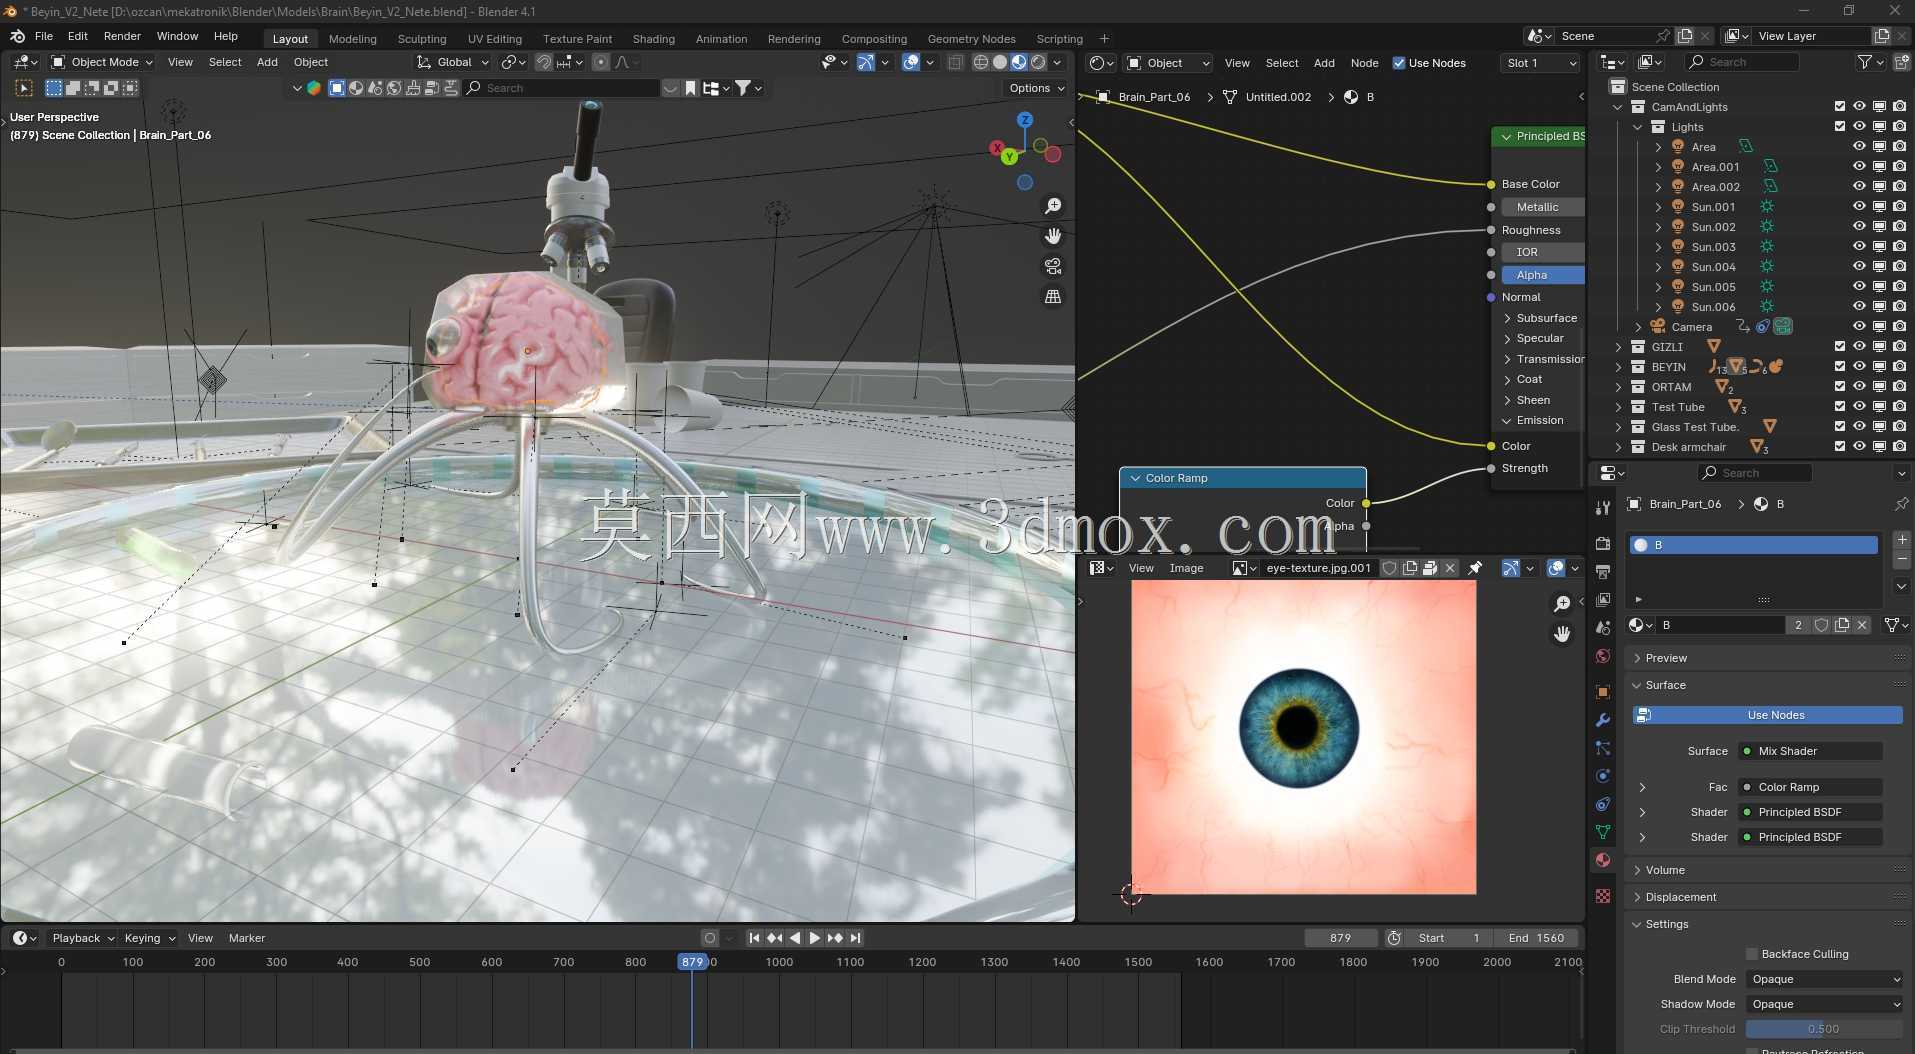Jump to the timeline end frame
Screen dimensions: 1915x1054
pyautogui.click(x=856, y=938)
